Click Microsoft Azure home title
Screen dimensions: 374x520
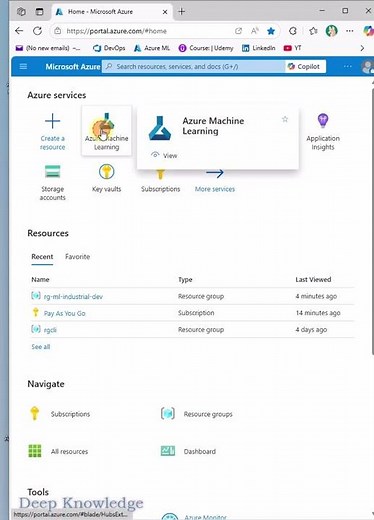(73, 67)
